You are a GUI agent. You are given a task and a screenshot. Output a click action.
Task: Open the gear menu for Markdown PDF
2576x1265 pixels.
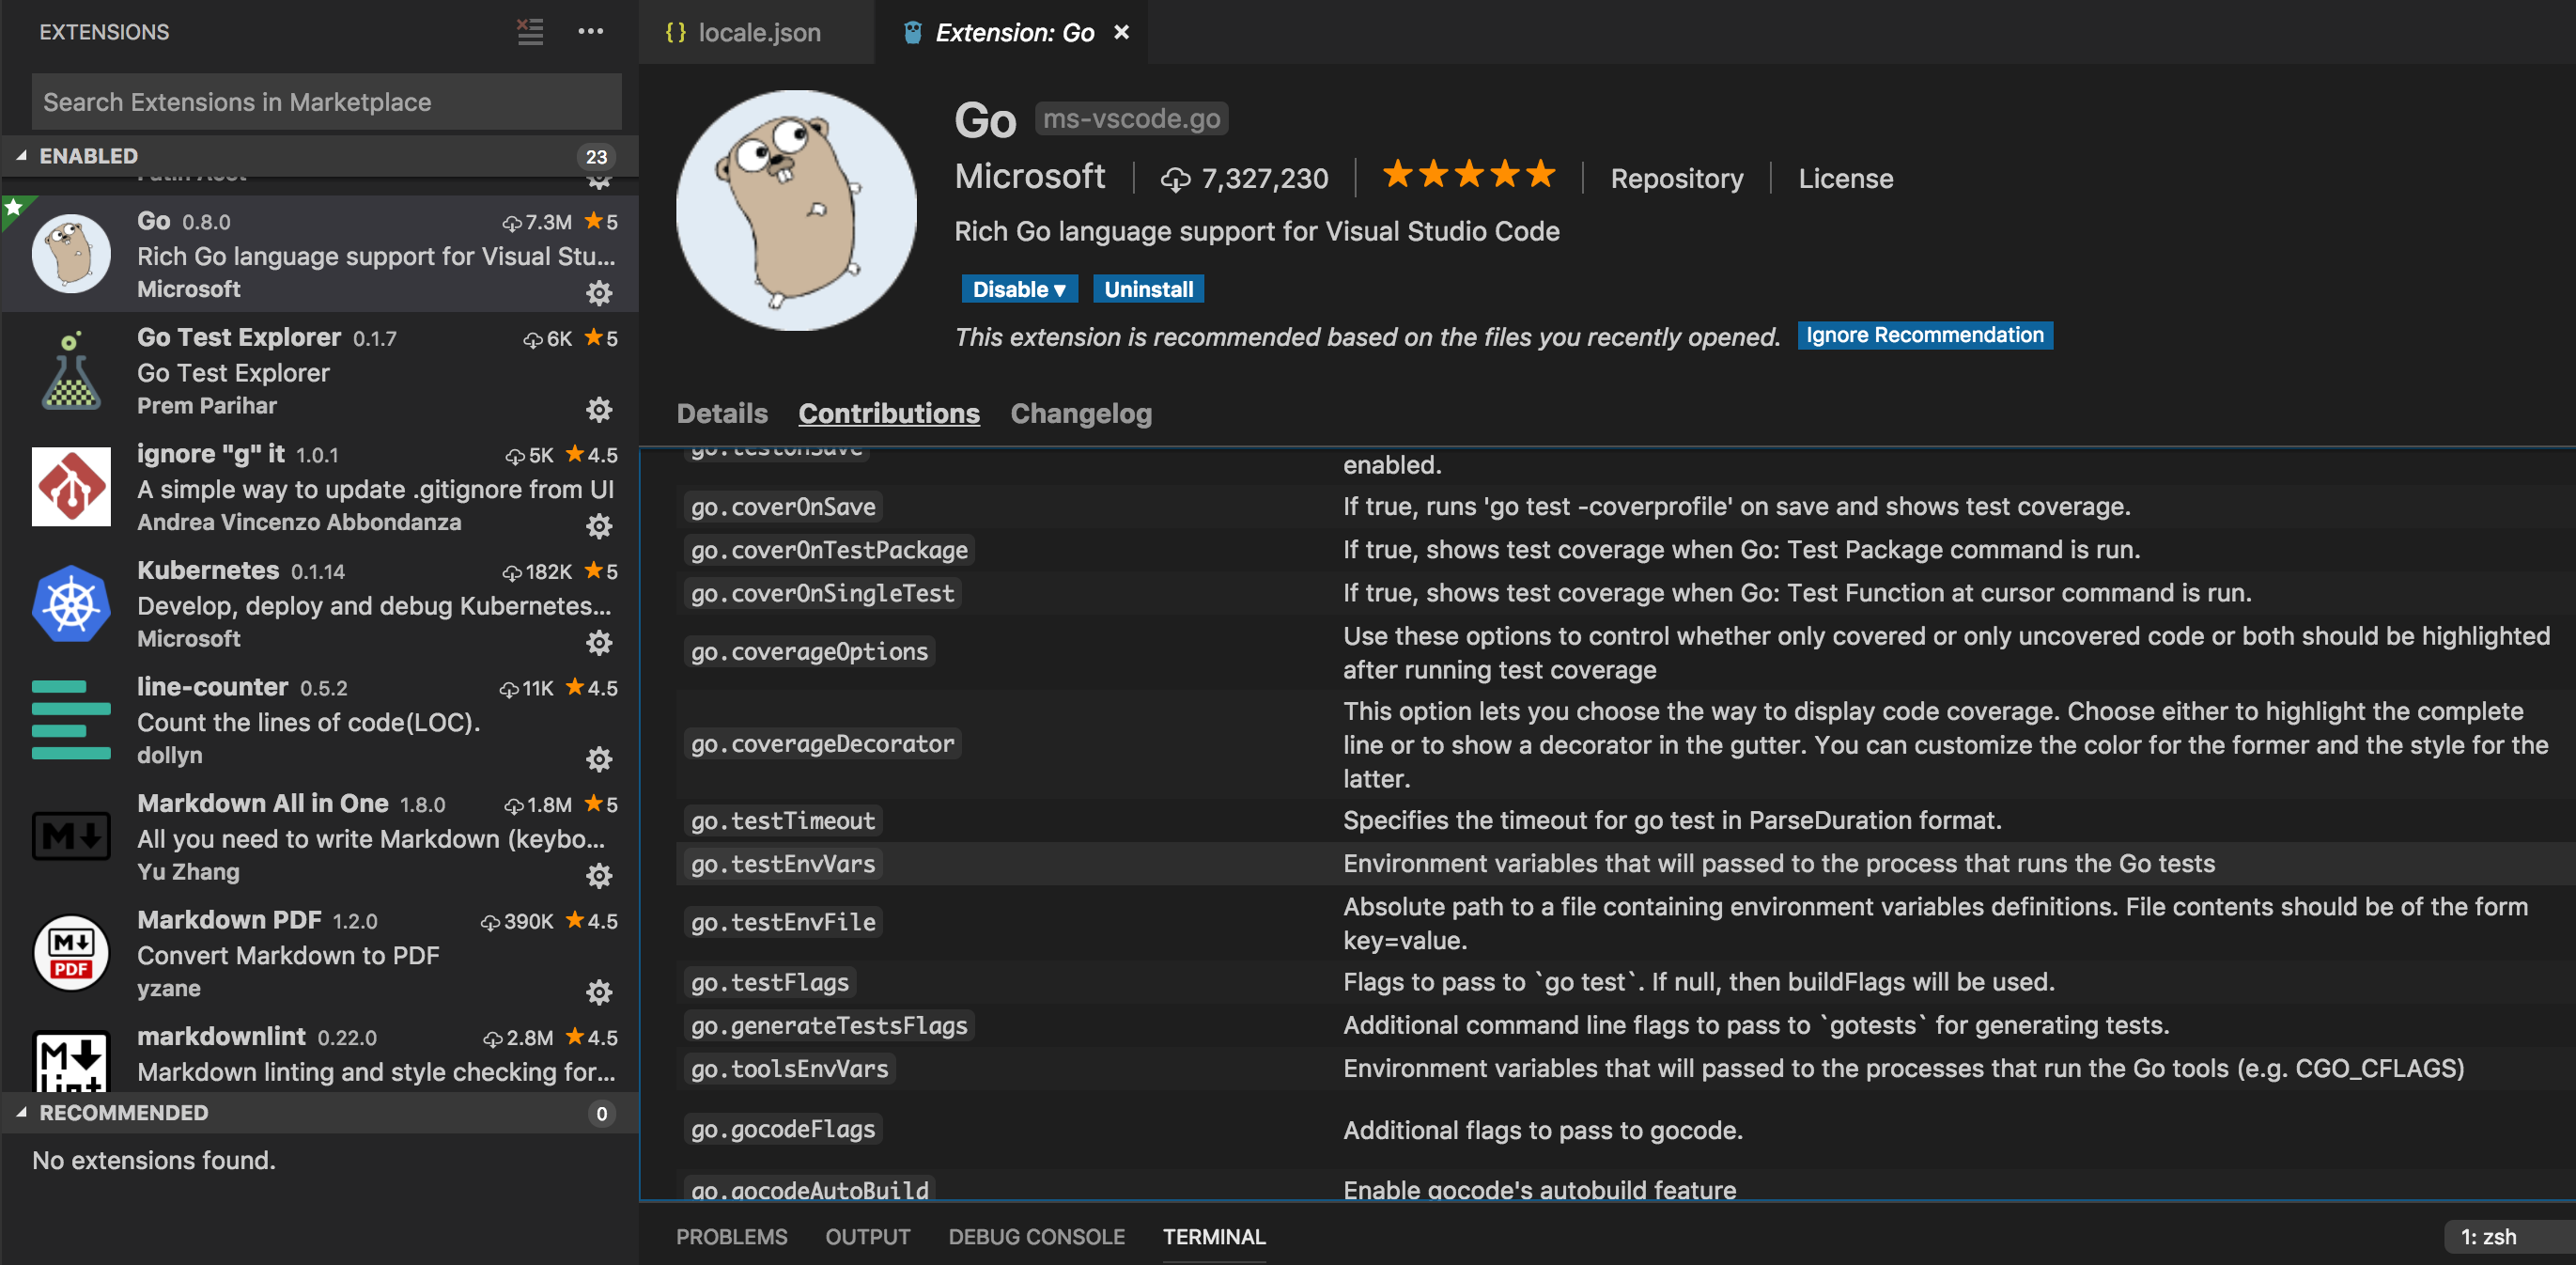[599, 992]
